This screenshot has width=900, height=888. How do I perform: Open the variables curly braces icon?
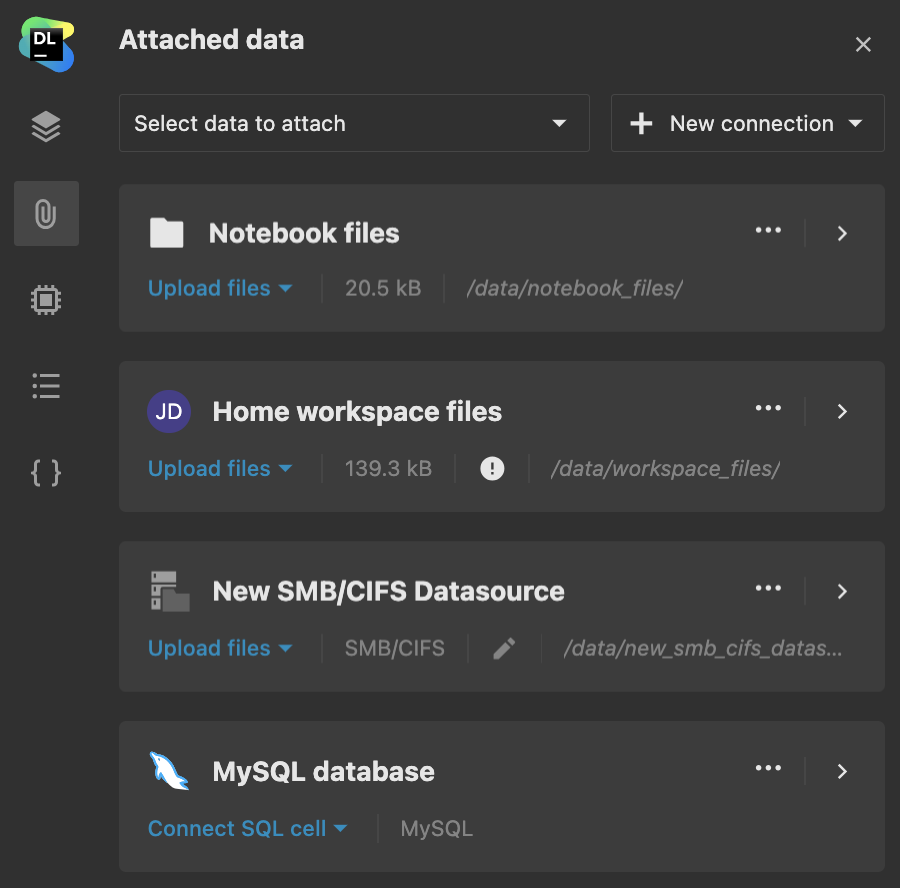46,472
